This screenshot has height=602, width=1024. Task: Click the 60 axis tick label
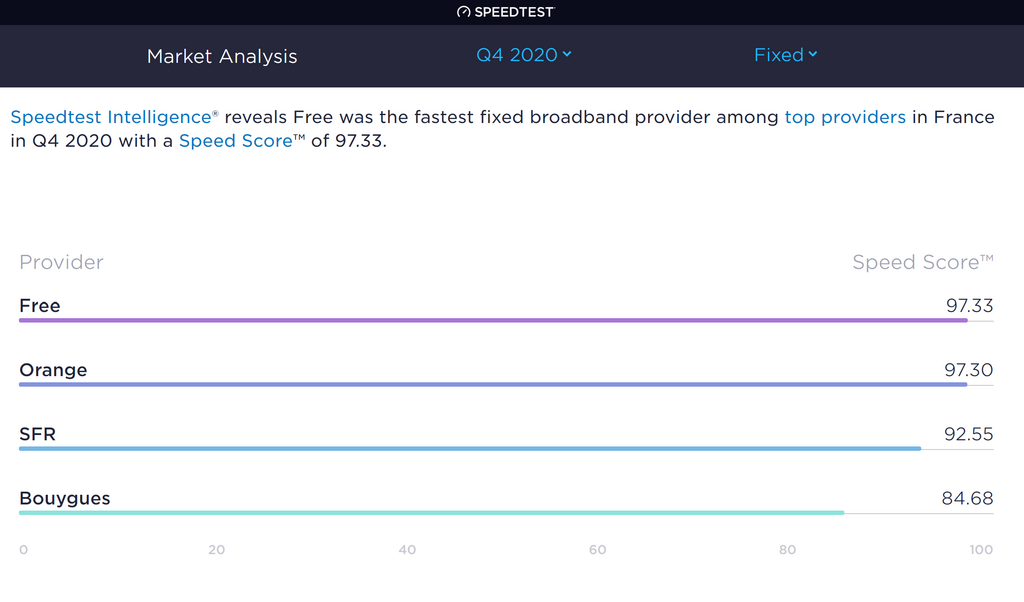[598, 550]
